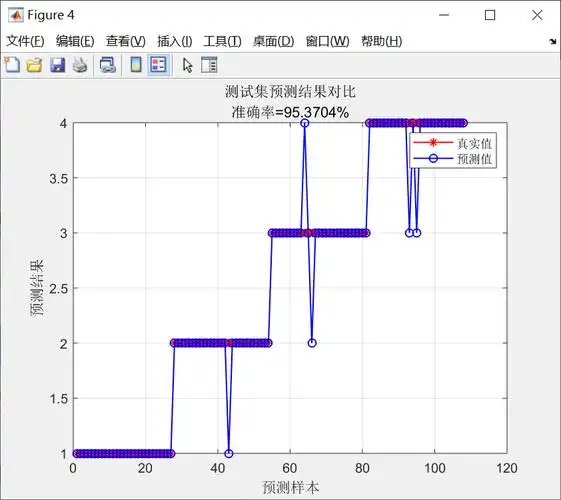This screenshot has height=500, width=561.
Task: Click the misclassified point at value 1 near sample 43
Action: coord(229,454)
